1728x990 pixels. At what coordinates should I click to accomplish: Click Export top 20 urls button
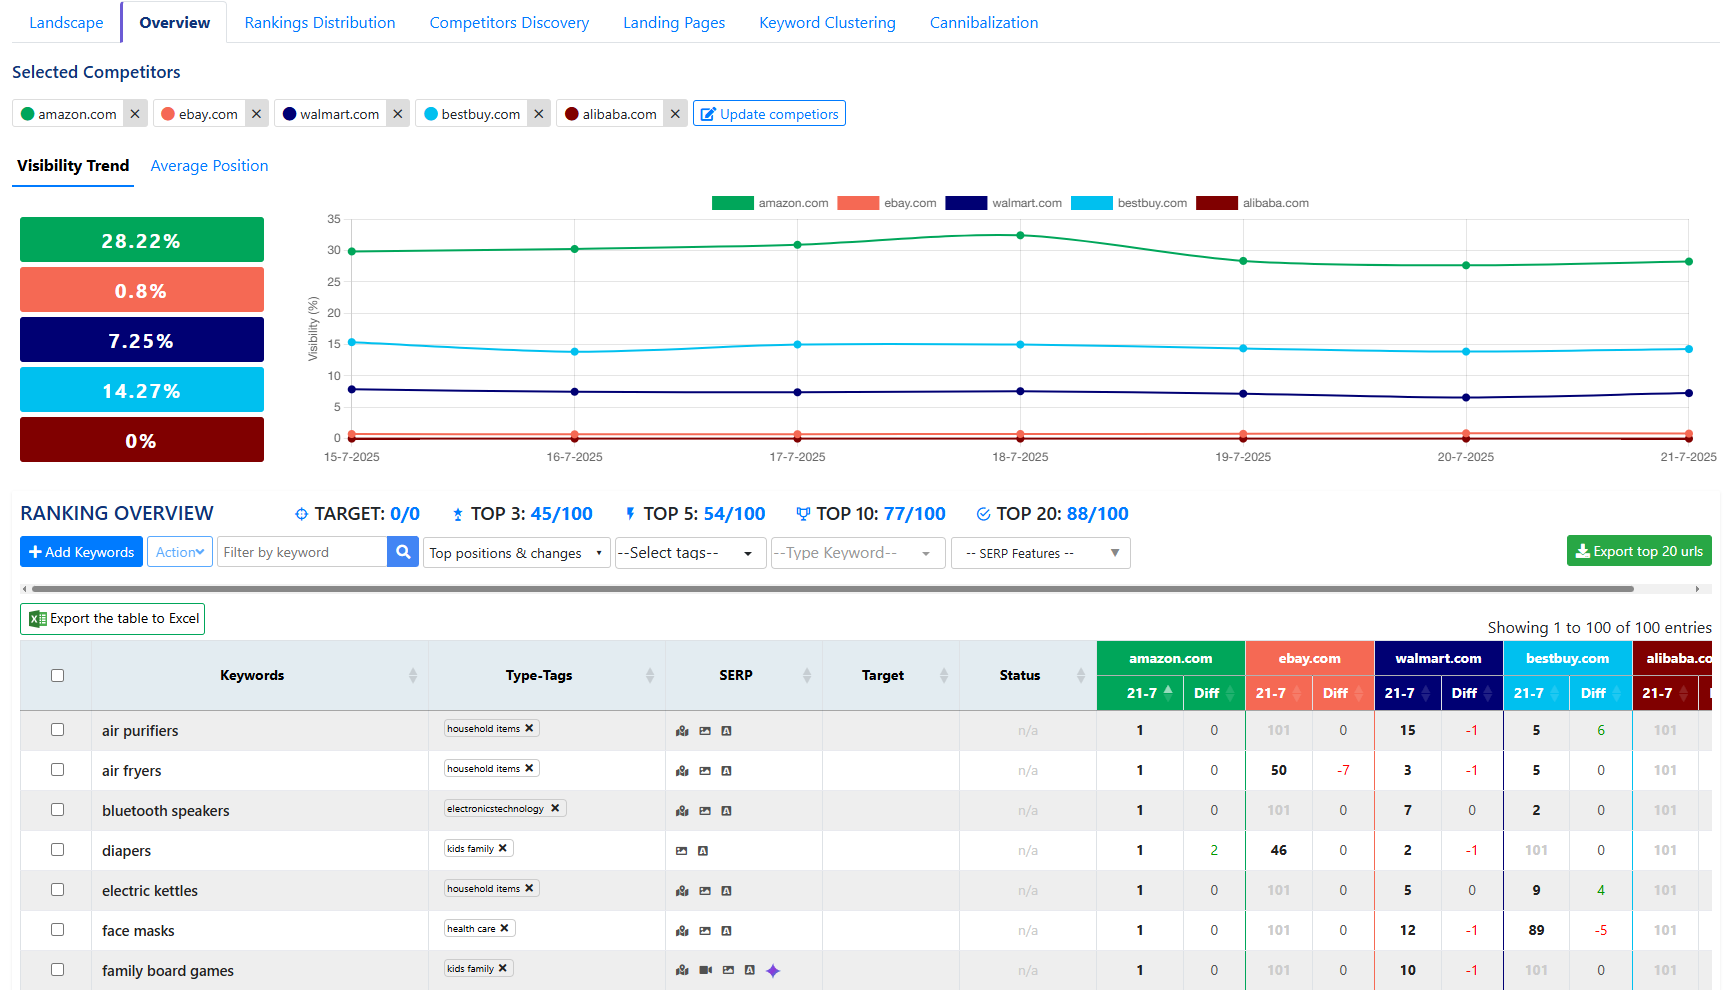[1639, 551]
